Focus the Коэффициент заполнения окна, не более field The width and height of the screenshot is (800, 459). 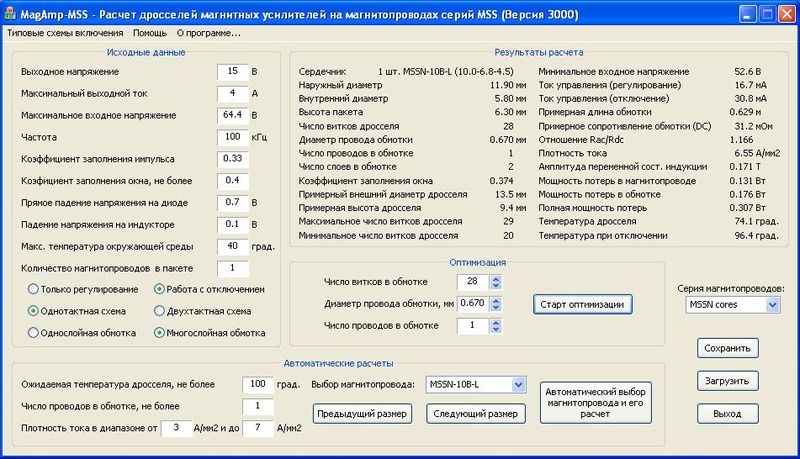pos(233,181)
